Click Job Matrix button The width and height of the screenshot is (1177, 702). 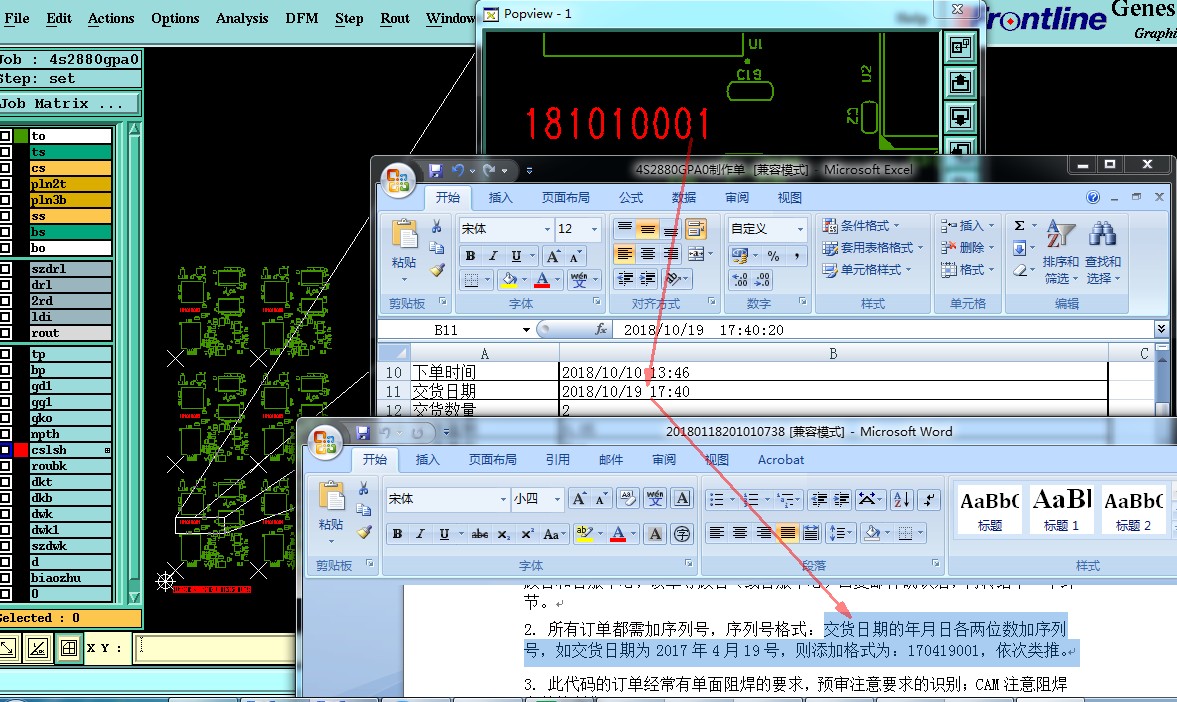point(70,104)
